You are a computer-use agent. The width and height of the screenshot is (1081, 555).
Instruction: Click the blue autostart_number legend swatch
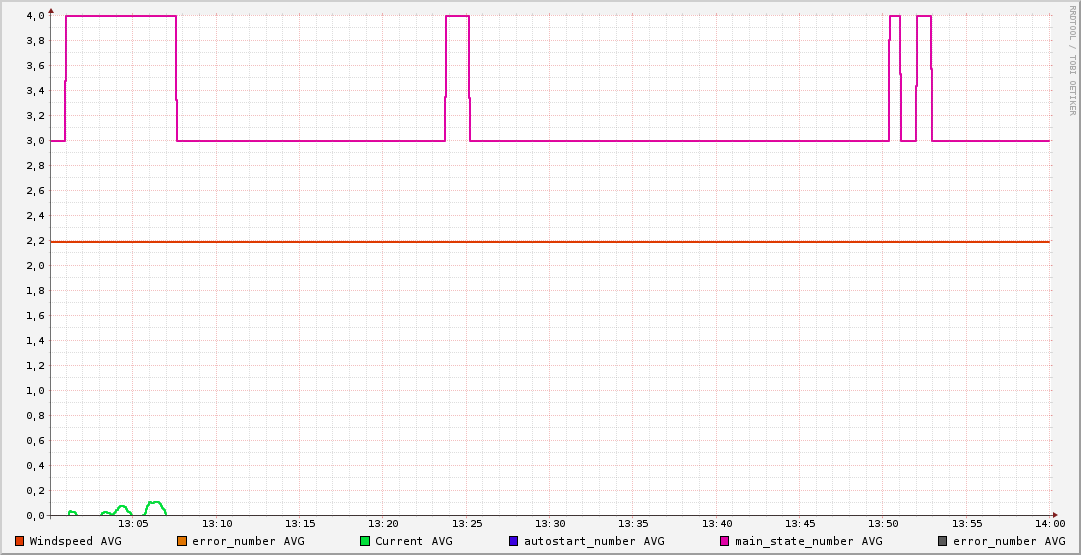tap(514, 541)
